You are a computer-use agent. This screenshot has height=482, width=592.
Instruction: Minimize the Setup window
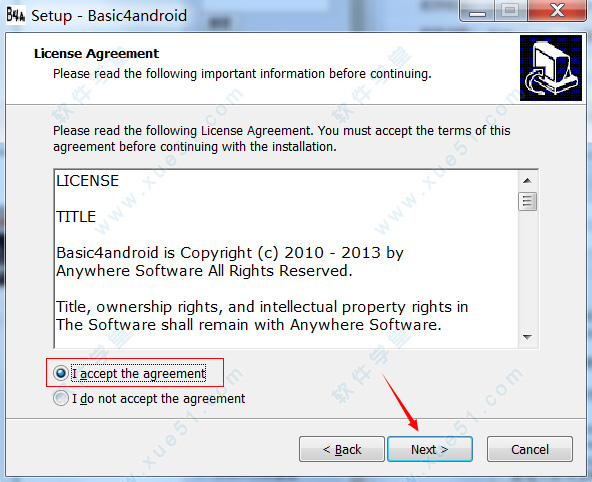(x=477, y=11)
